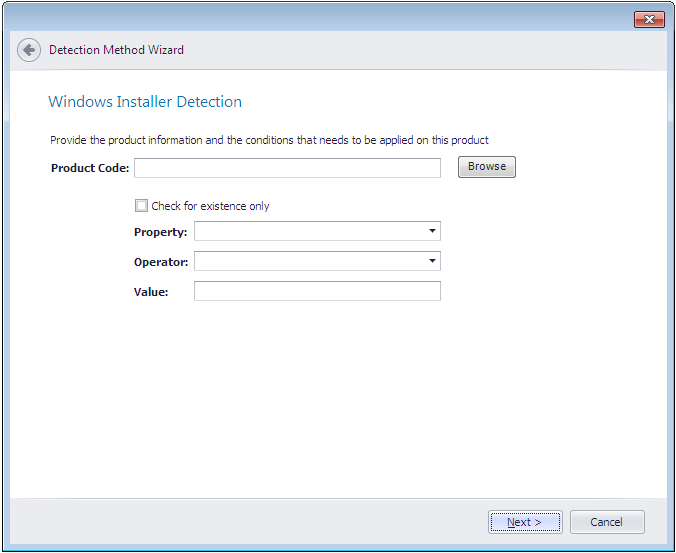Focus the Value text field
This screenshot has width=676, height=553.
click(317, 291)
